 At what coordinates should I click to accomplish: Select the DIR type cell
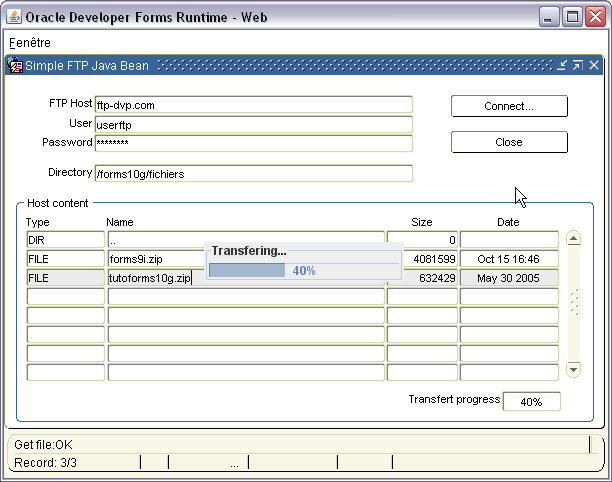point(66,240)
